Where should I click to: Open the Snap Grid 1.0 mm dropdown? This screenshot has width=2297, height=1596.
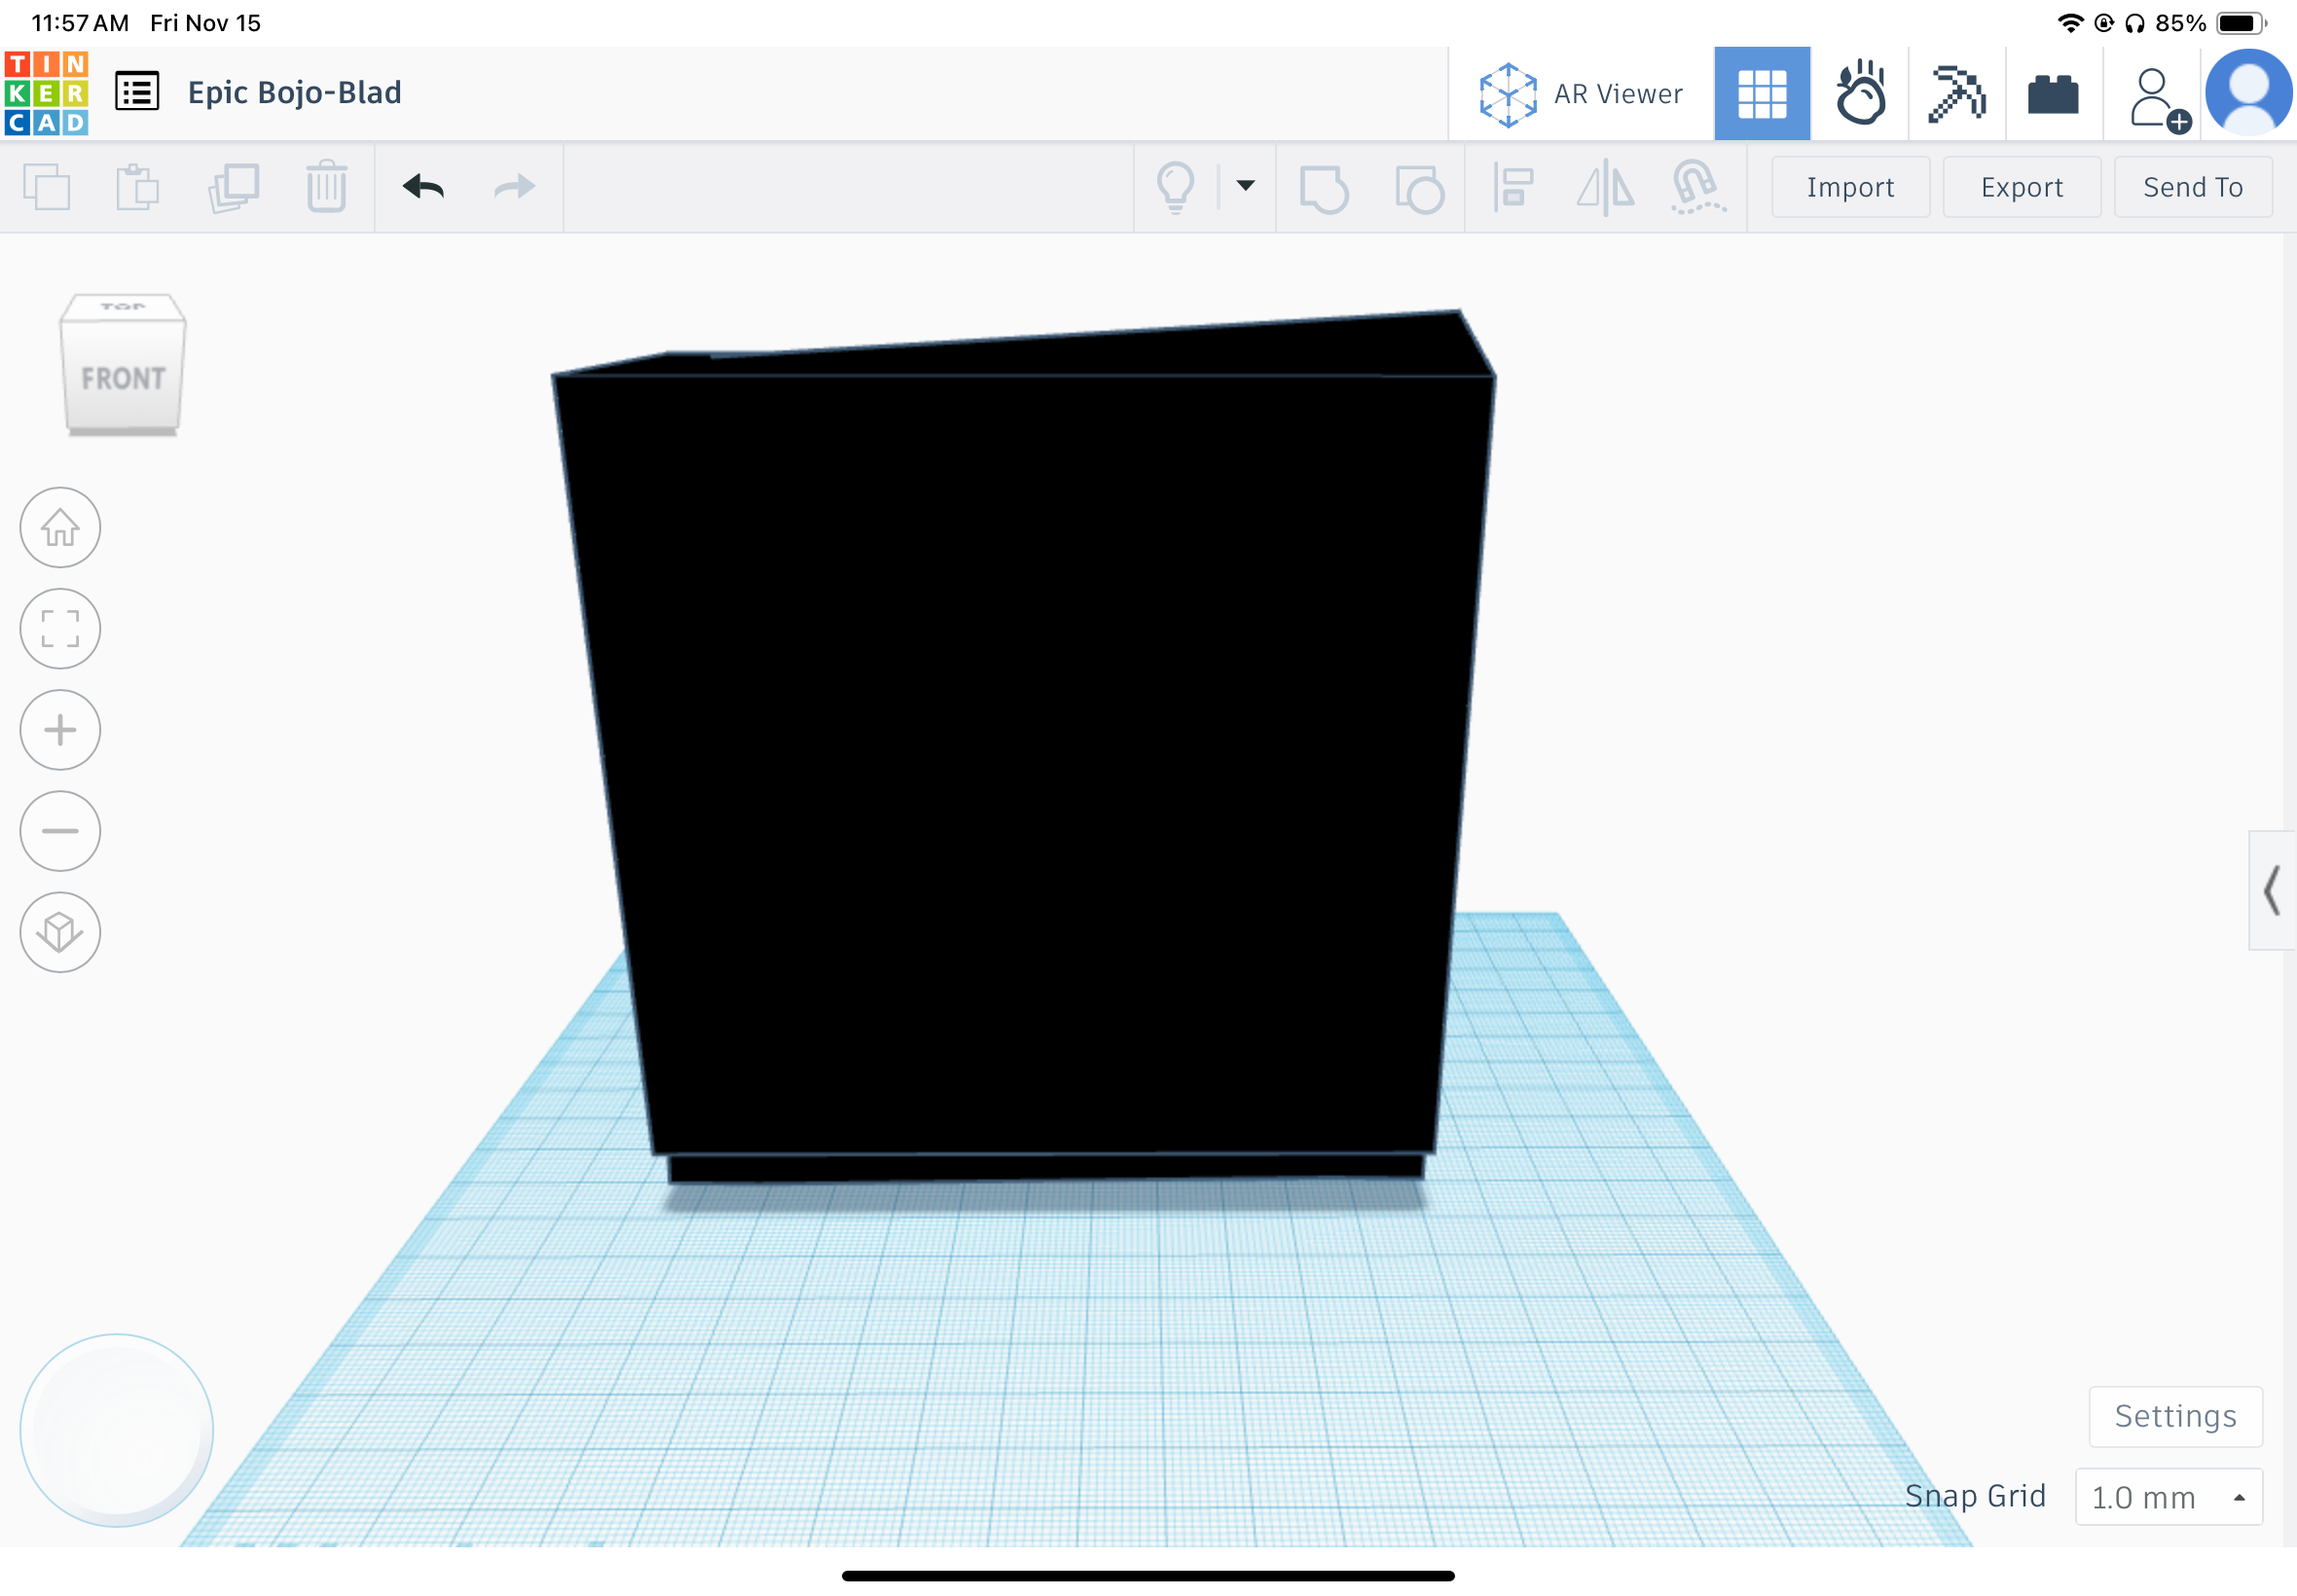coord(2168,1497)
